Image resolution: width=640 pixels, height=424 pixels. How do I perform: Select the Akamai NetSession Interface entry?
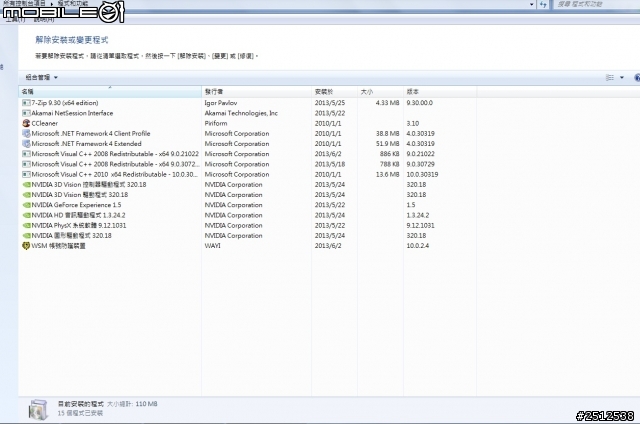[x=72, y=113]
